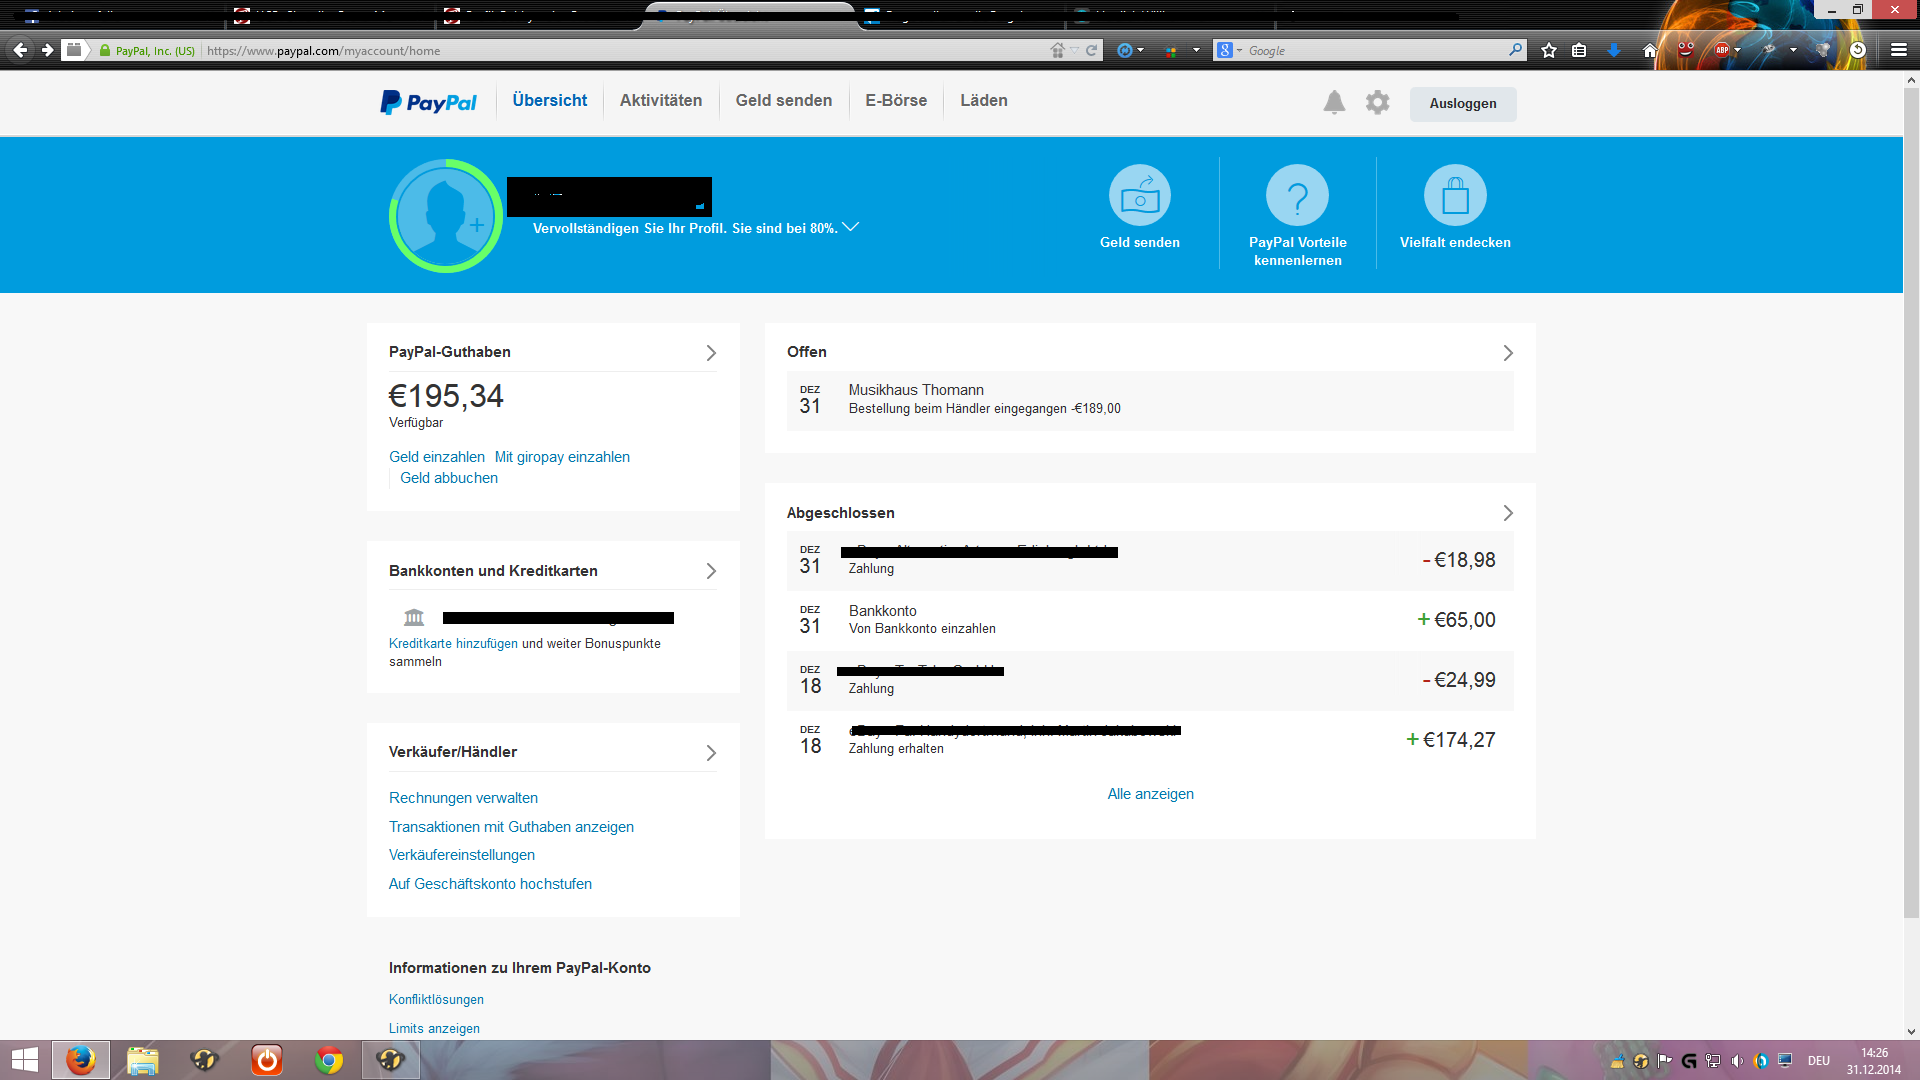Open the Adblock Plus dropdown arrow
1920x1080 pixels.
pyautogui.click(x=1738, y=50)
